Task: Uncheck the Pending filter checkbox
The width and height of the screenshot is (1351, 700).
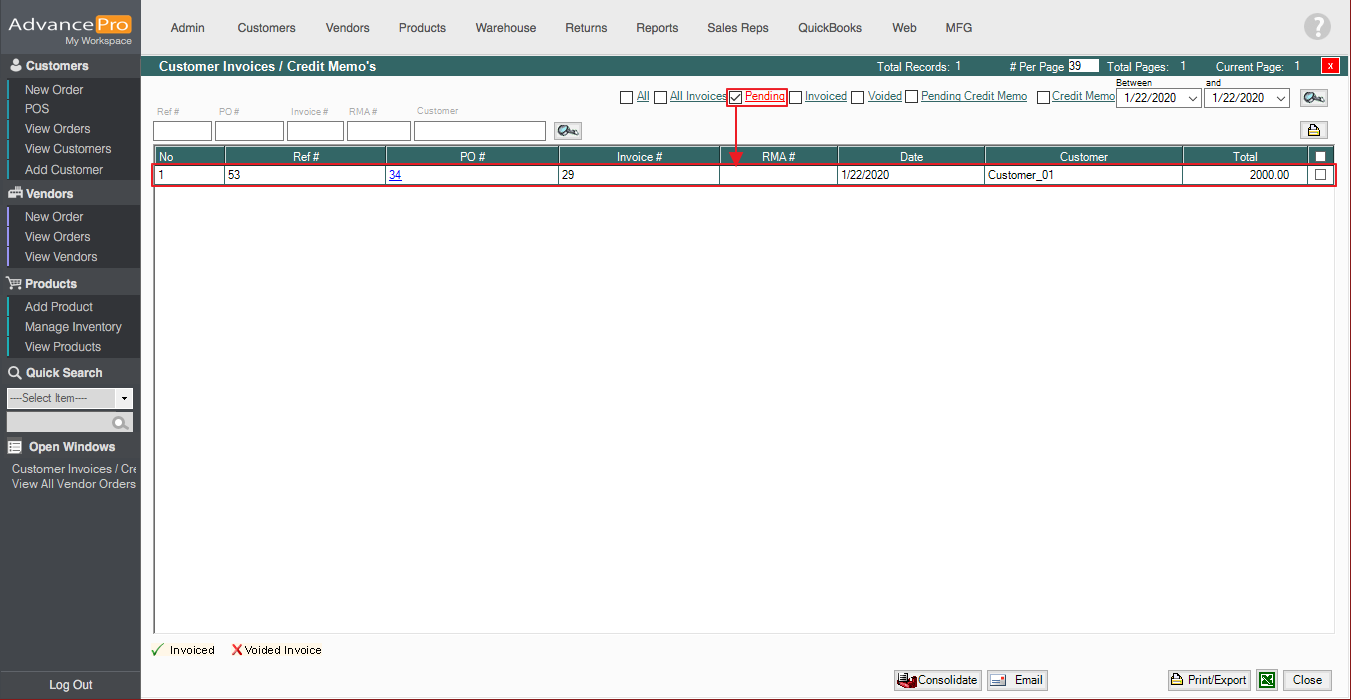Action: point(736,97)
